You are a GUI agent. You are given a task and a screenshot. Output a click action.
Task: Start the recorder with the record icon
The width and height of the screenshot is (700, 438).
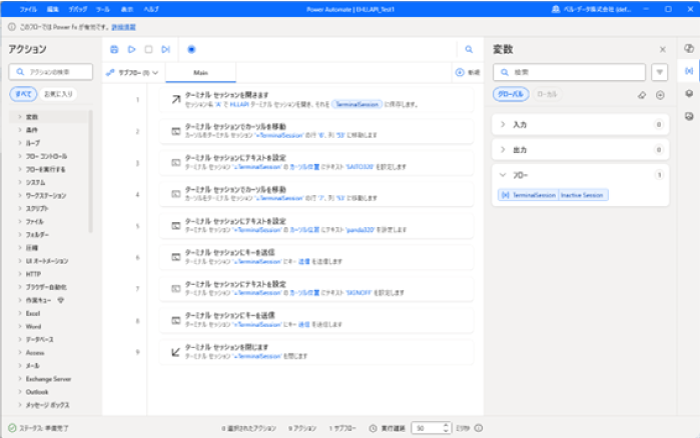pos(191,49)
